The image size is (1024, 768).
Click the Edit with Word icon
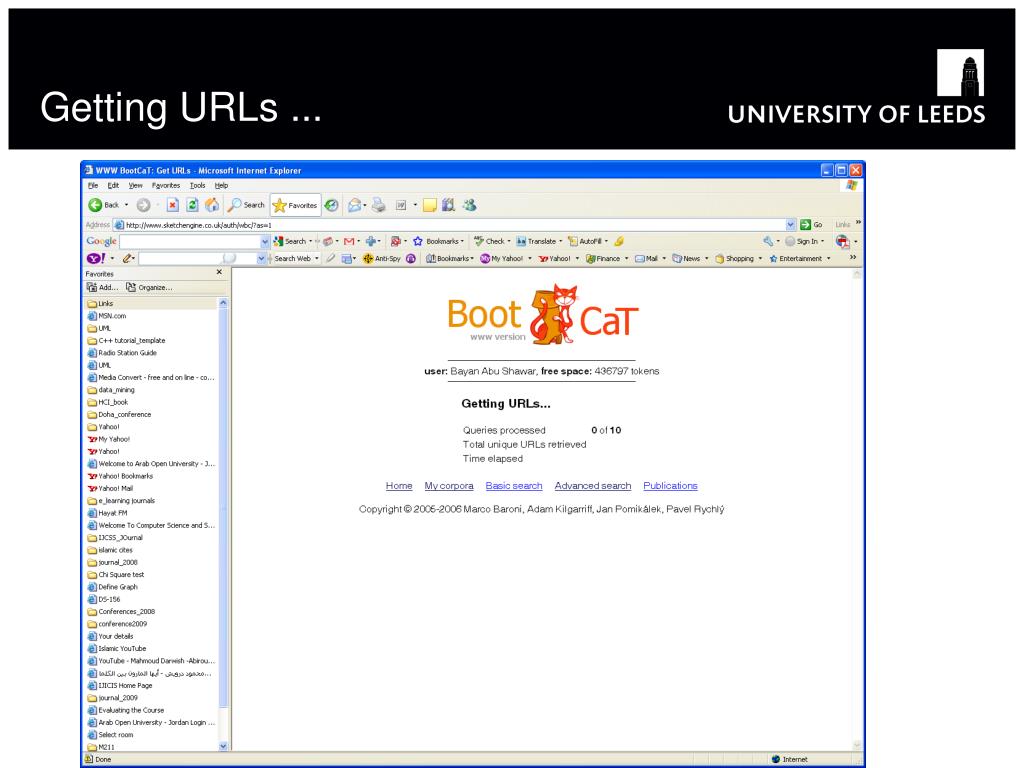(401, 205)
